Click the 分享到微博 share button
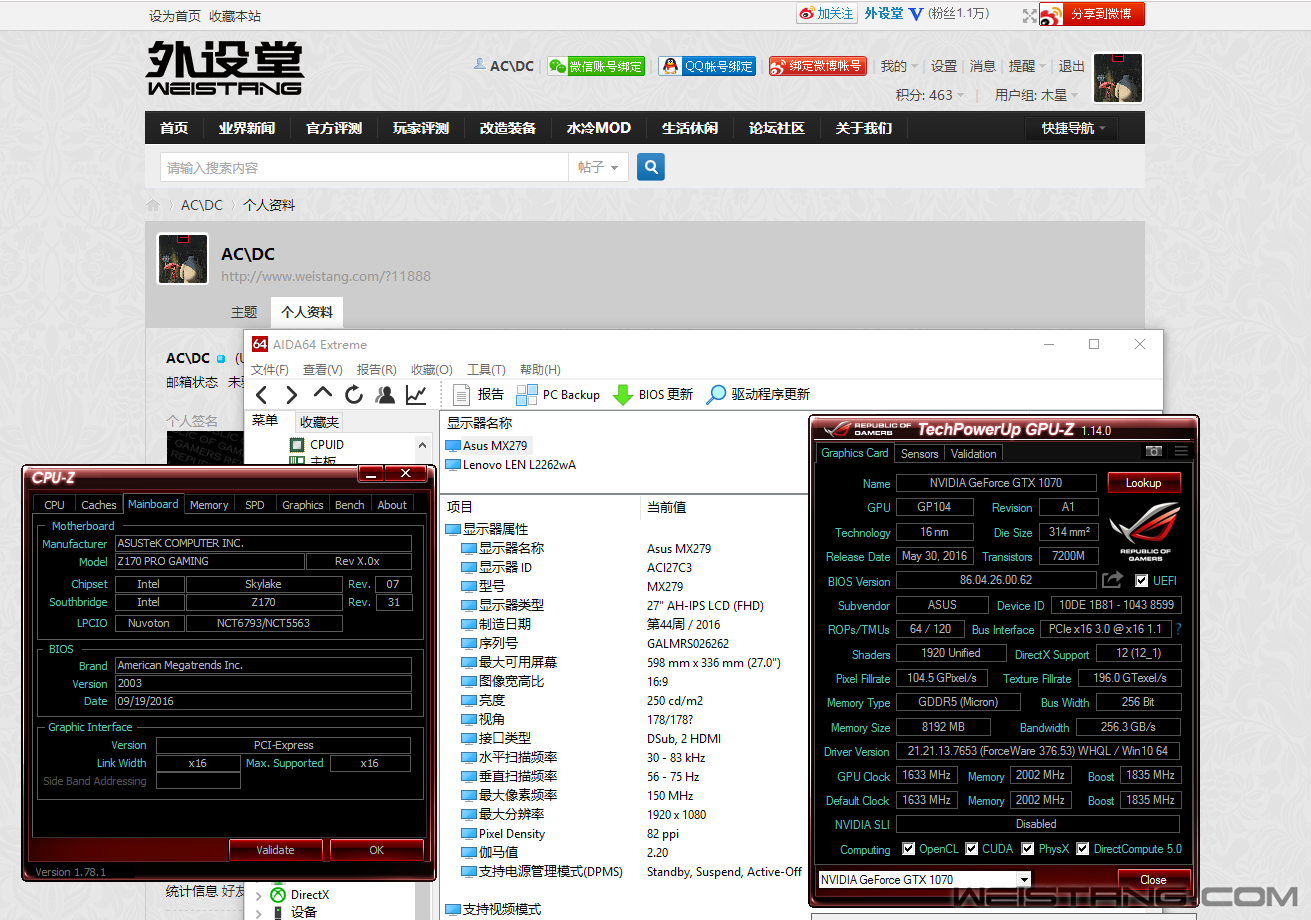Image resolution: width=1311 pixels, height=920 pixels. [x=1092, y=14]
